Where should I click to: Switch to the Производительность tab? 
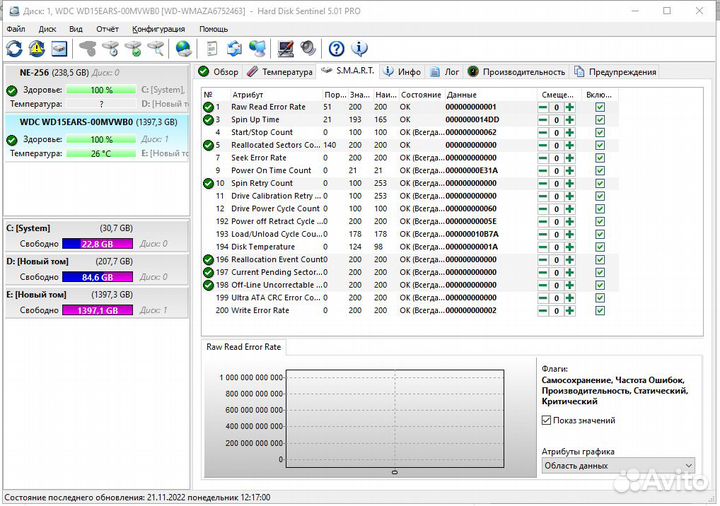point(516,72)
